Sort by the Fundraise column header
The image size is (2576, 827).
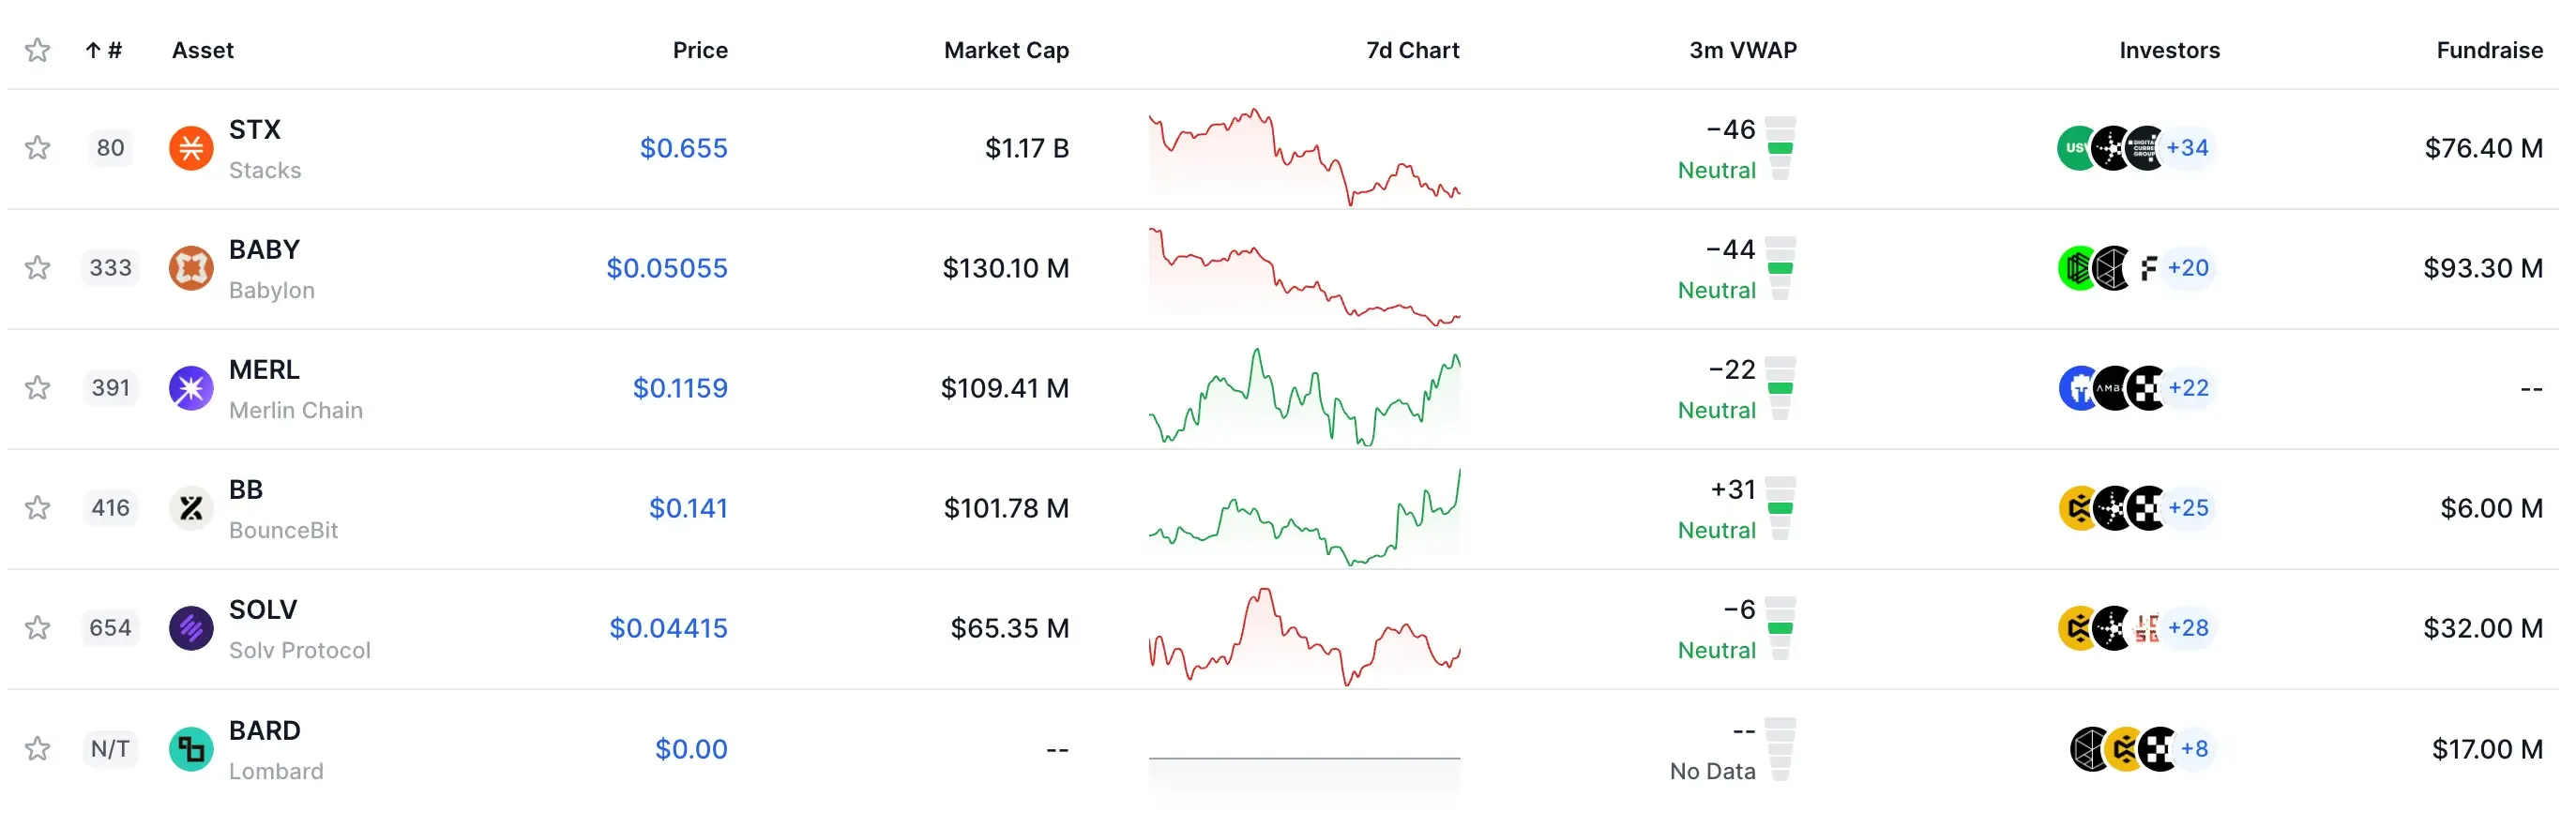point(2489,50)
